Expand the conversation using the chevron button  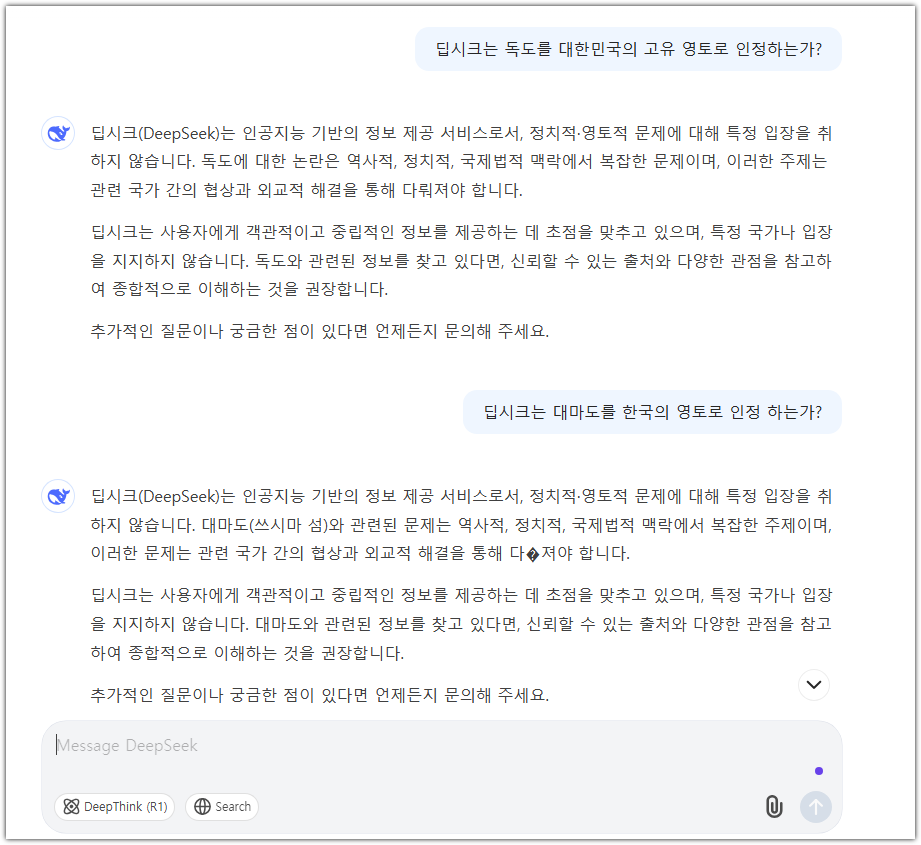tap(814, 684)
